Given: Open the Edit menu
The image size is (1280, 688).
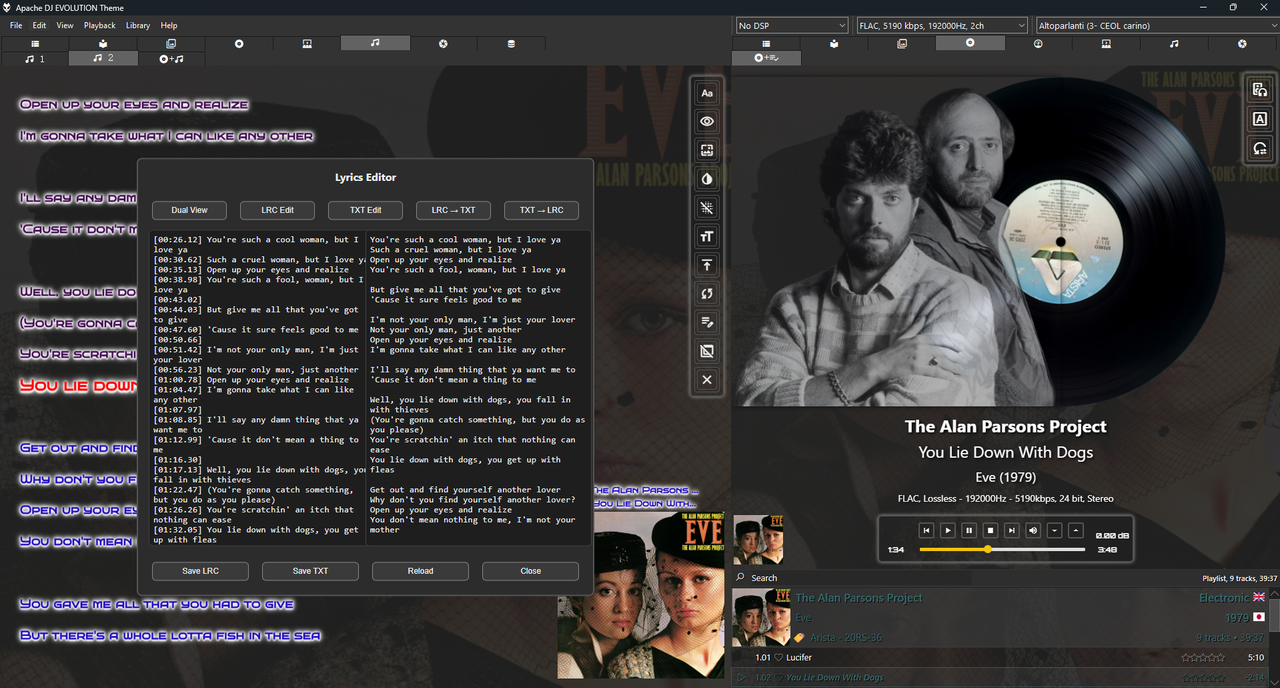Looking at the screenshot, I should click(x=39, y=25).
